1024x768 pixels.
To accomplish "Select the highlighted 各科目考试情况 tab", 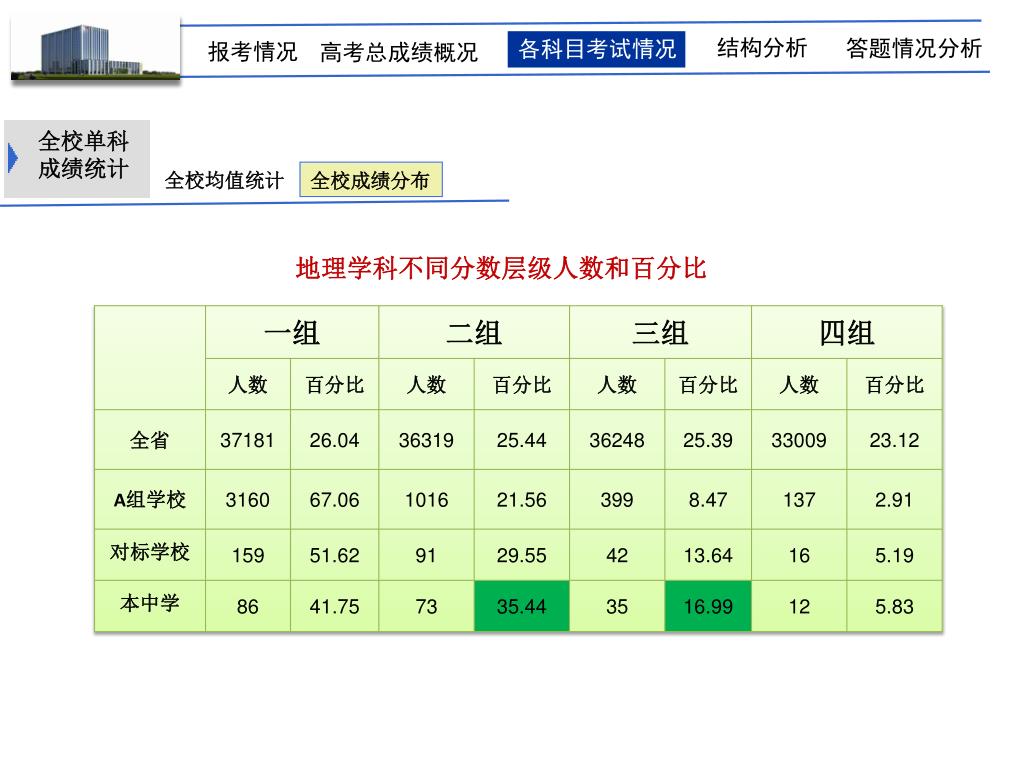I will tap(596, 49).
